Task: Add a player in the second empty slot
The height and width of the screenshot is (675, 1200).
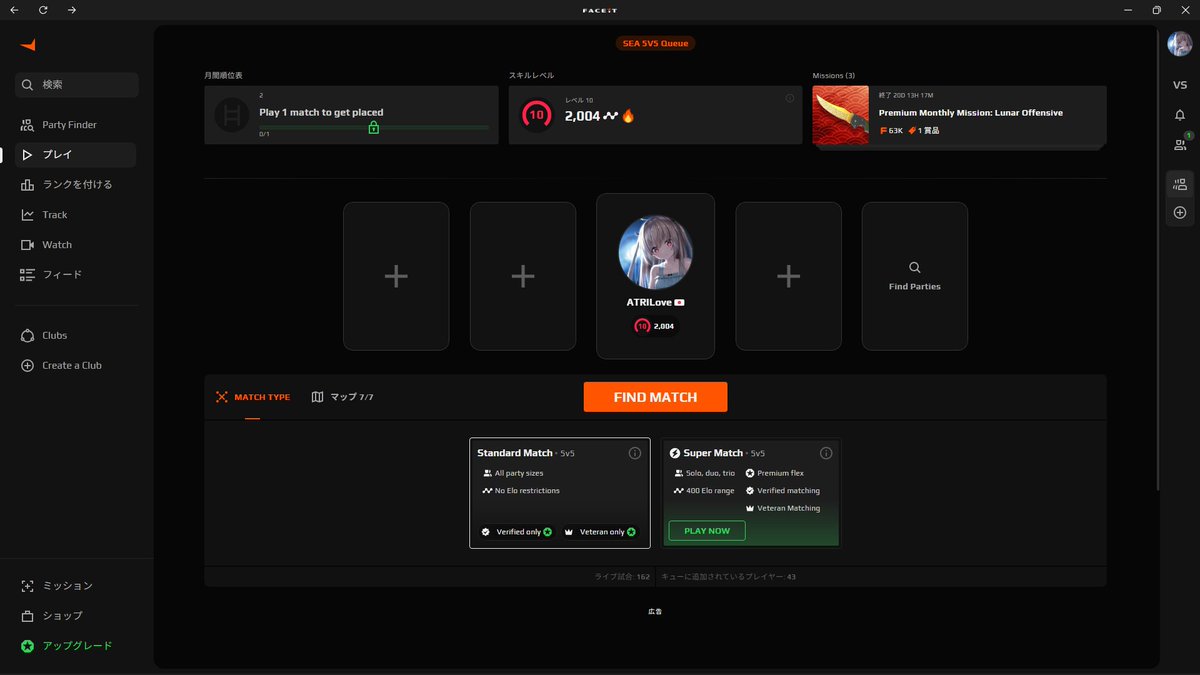Action: [x=523, y=277]
